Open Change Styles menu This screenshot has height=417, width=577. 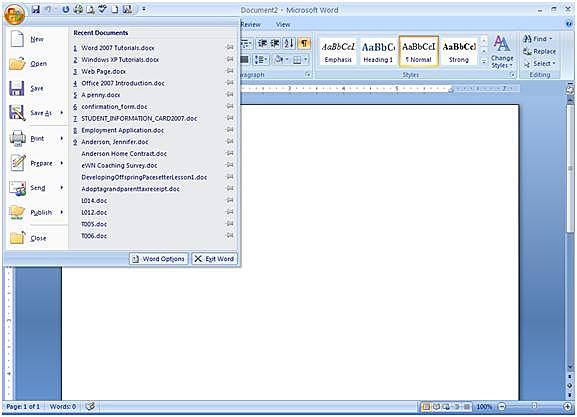pos(502,52)
